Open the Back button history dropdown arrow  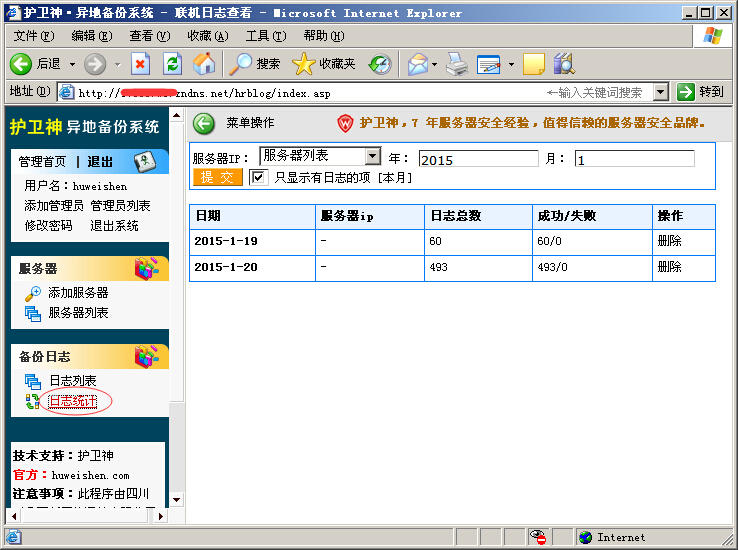pyautogui.click(x=72, y=64)
